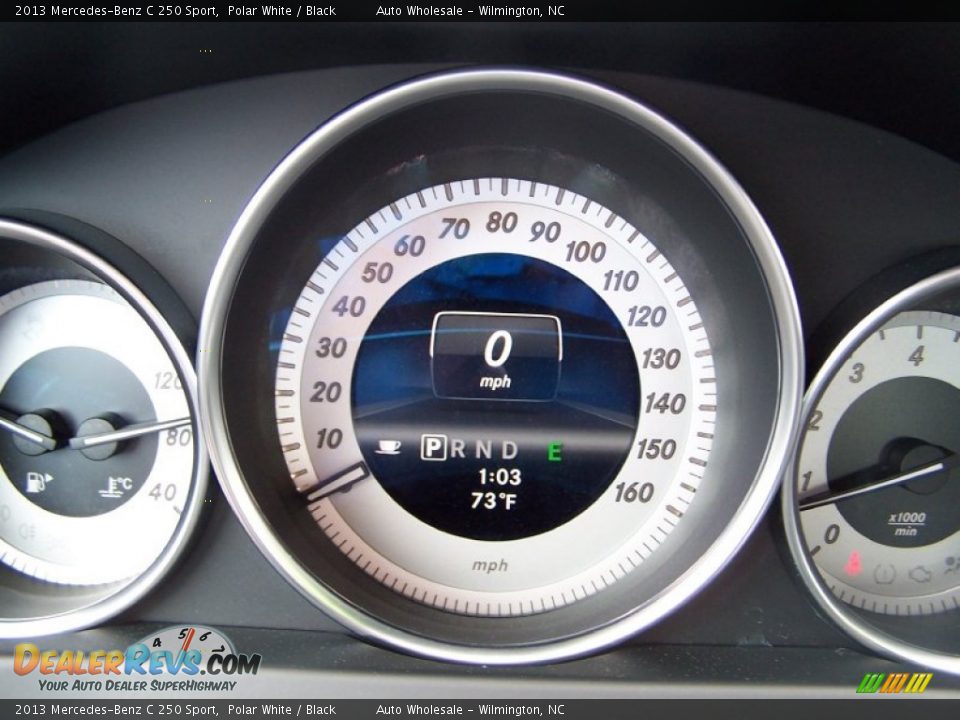Click the top caption 2013 Mercedes-Benz C 250 Sport
This screenshot has width=960, height=720.
116,10
